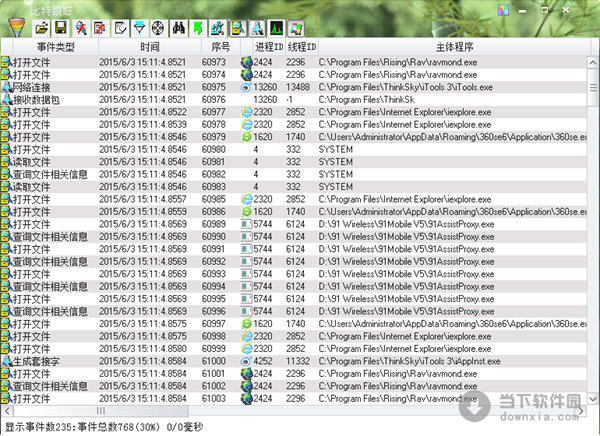Select sequence number 60994 cell

coord(214,287)
